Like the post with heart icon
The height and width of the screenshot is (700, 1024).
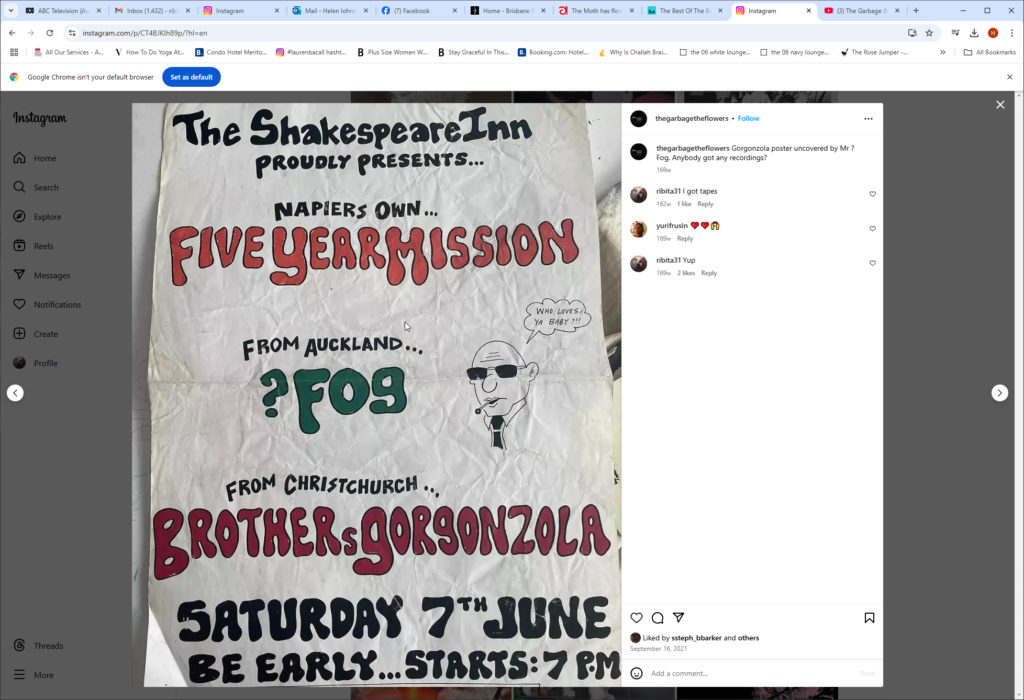(636, 618)
